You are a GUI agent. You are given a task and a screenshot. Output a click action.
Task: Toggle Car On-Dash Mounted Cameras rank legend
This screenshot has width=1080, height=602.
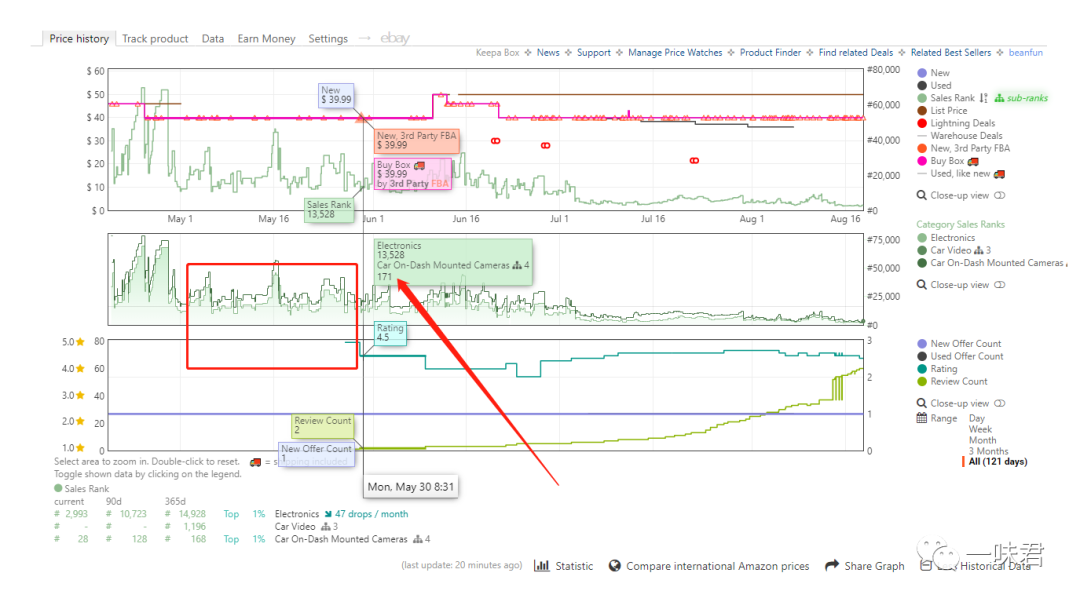coord(990,262)
